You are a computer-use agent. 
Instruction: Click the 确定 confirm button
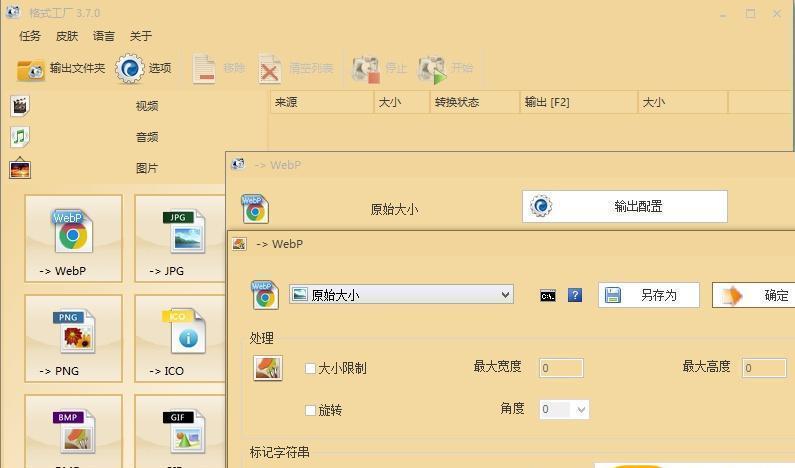pos(753,295)
